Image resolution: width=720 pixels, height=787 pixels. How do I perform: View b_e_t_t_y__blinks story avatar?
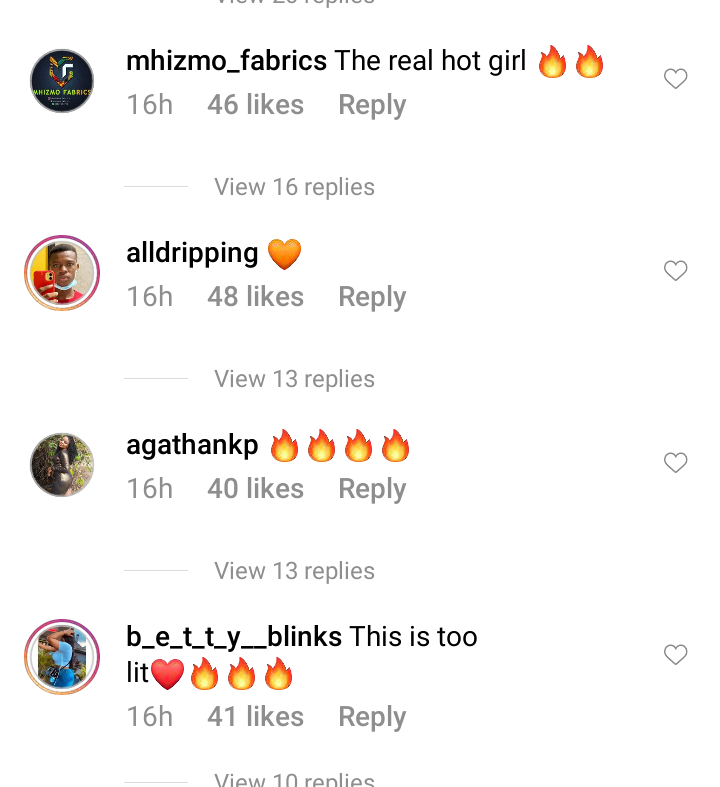click(x=62, y=657)
